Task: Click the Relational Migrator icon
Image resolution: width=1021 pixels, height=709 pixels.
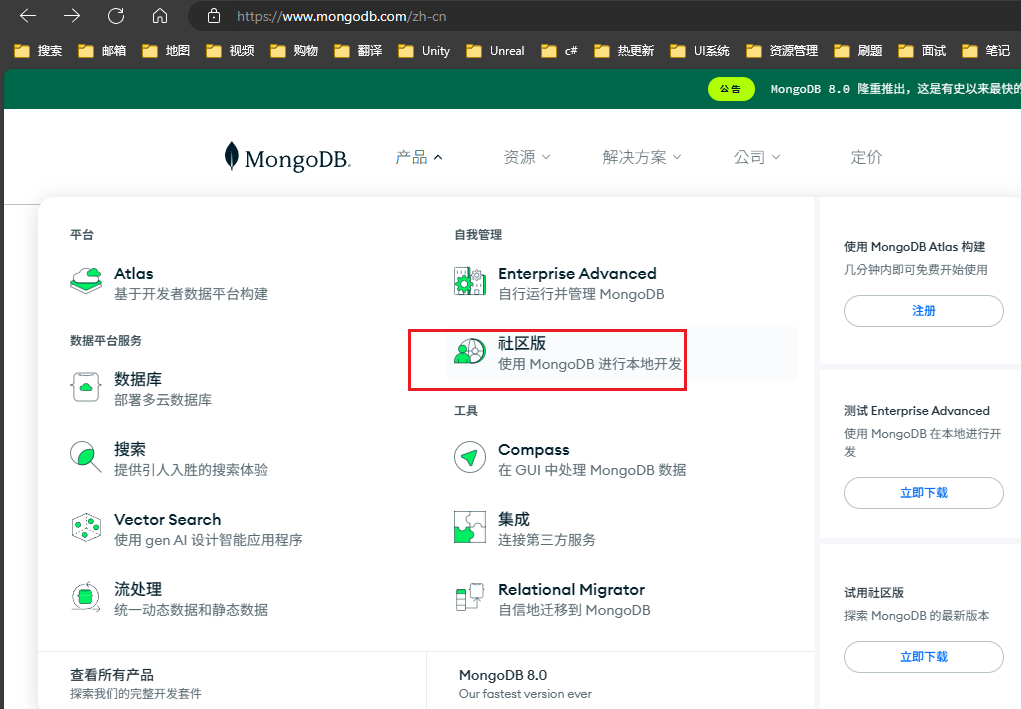Action: click(x=470, y=597)
